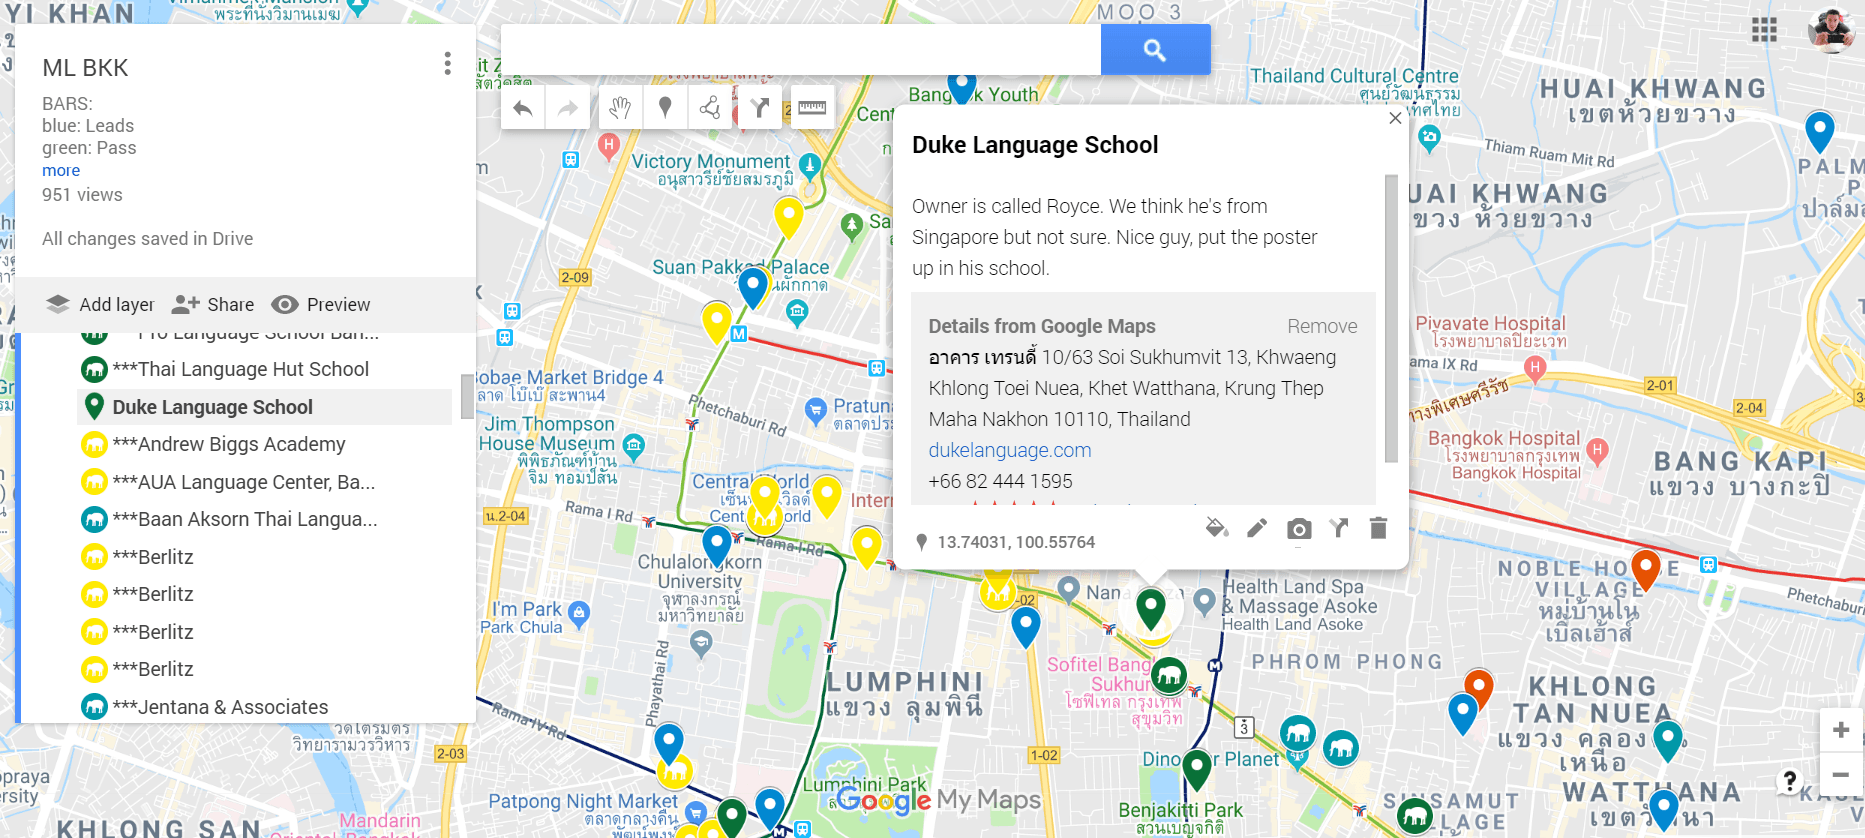1865x838 pixels.
Task: Select the Add directions tool in toolbar
Action: (760, 108)
